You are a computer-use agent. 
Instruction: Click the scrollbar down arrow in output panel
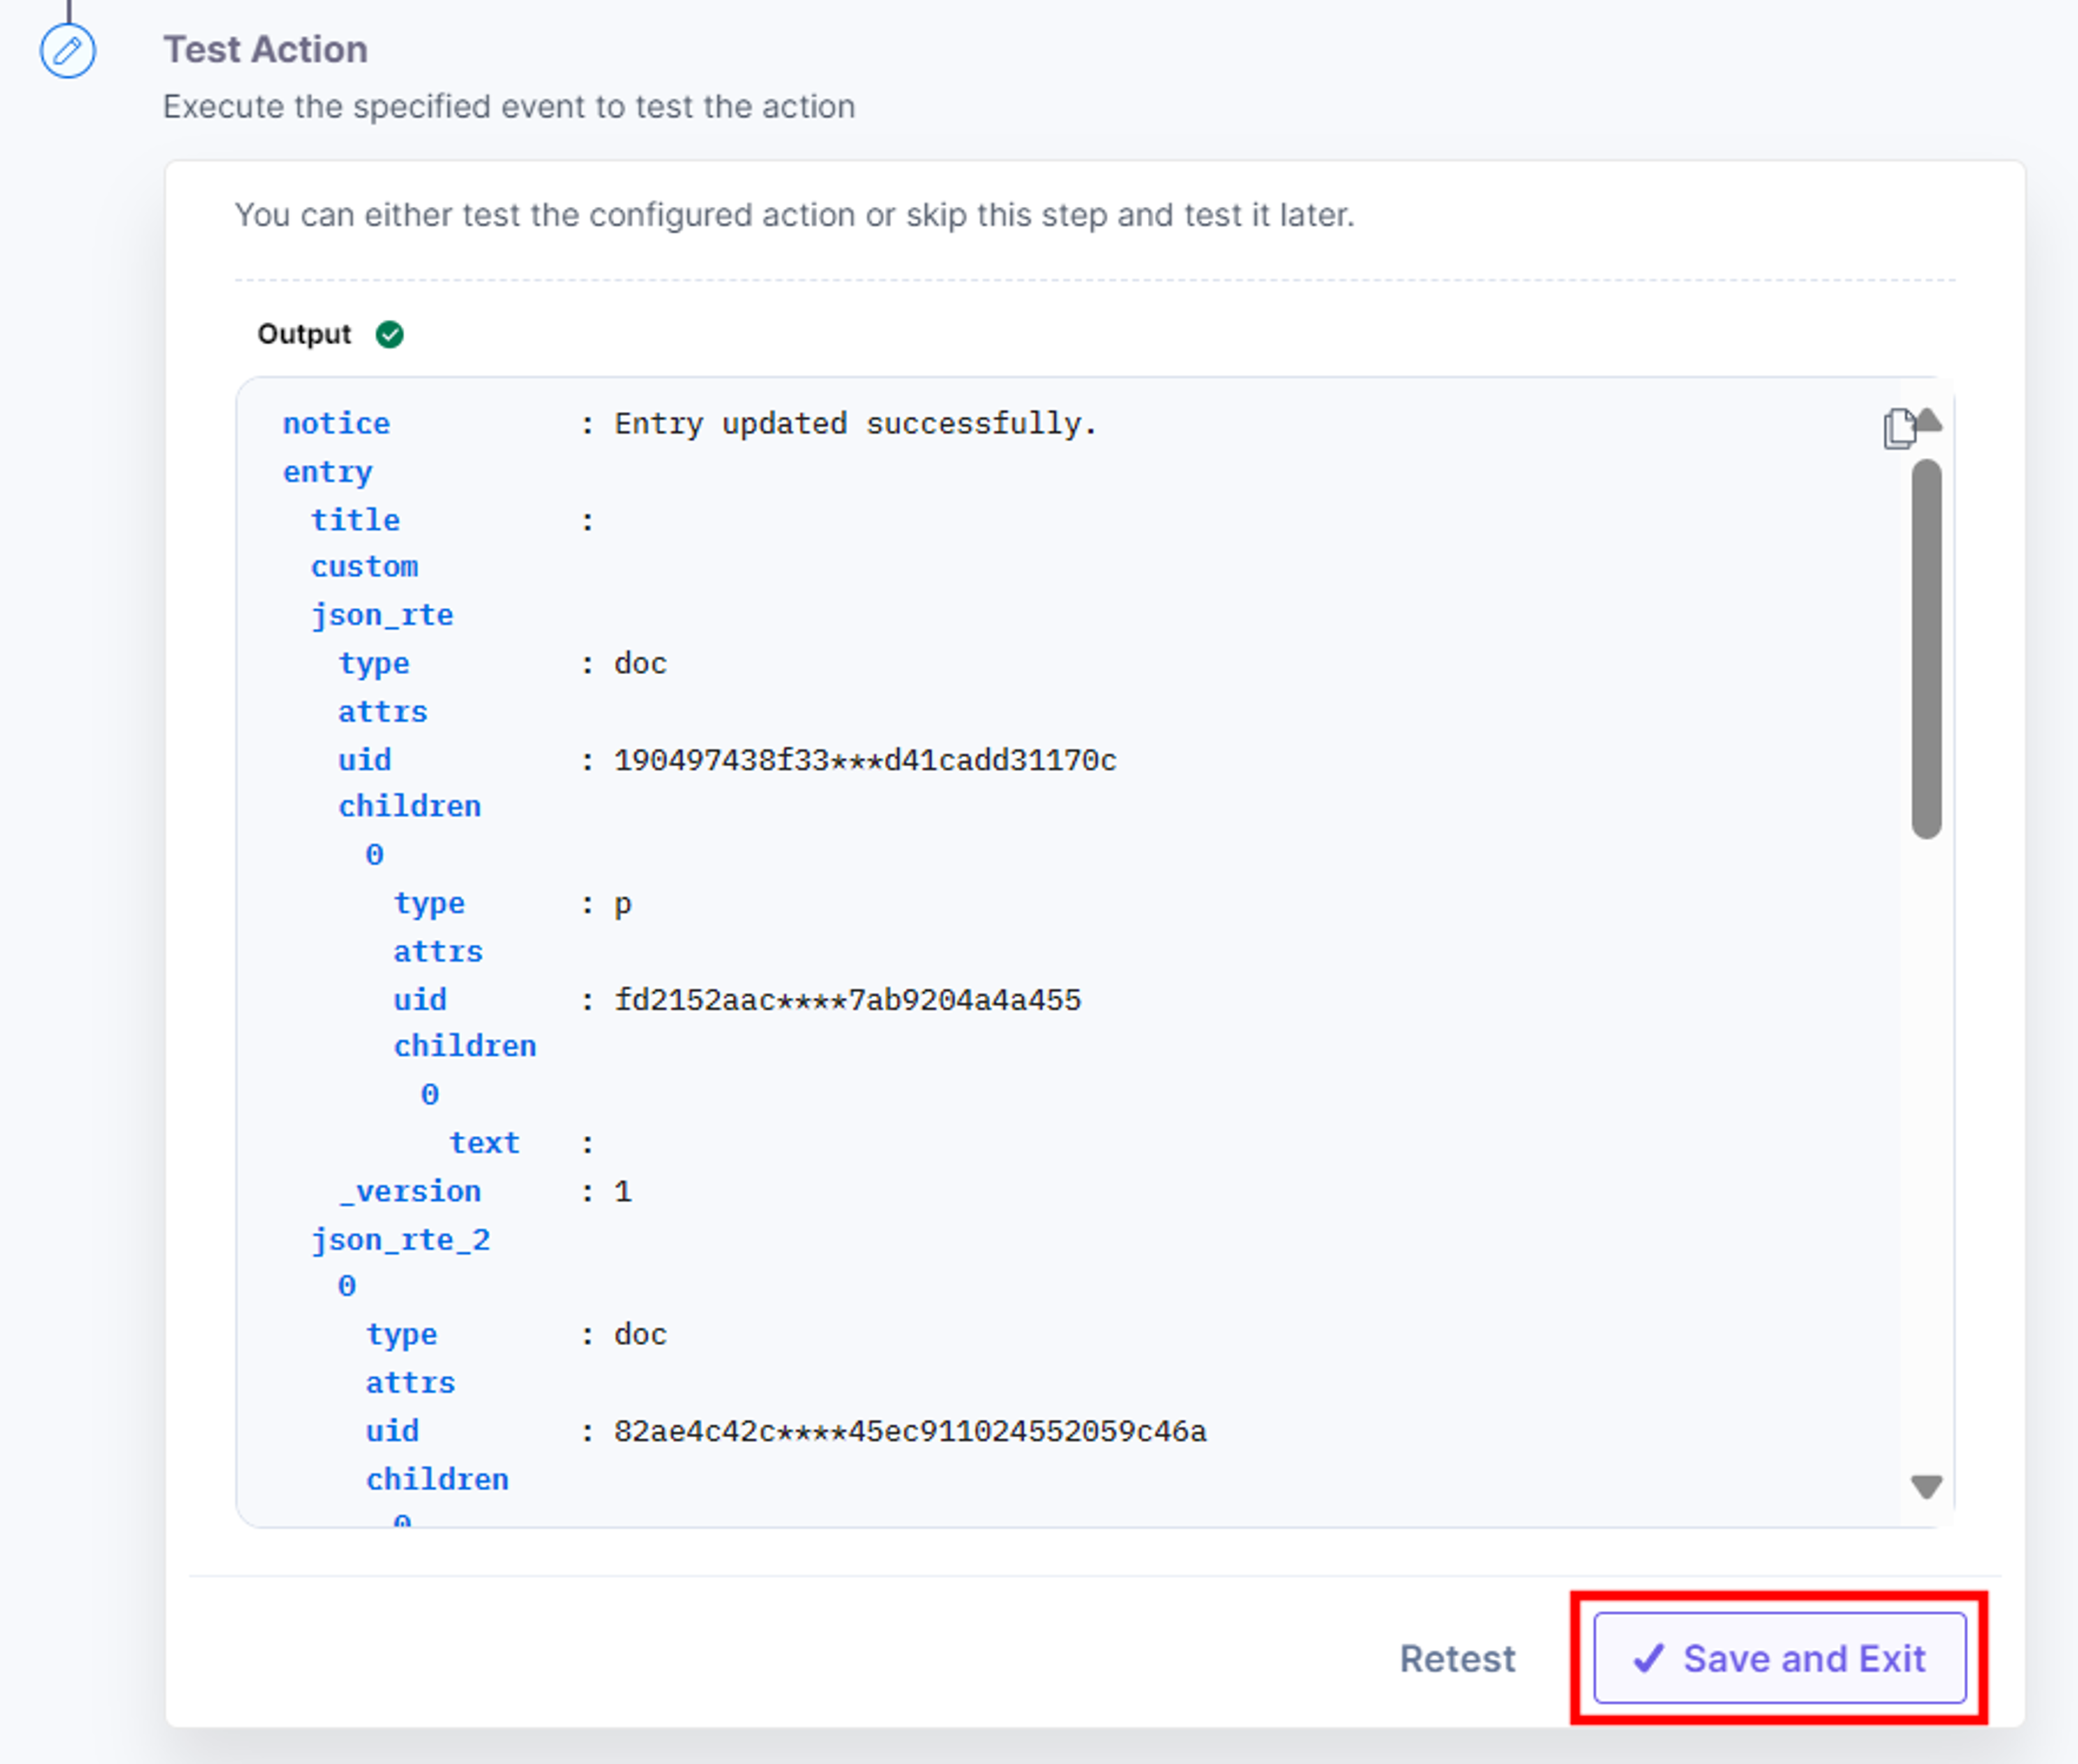1927,1487
